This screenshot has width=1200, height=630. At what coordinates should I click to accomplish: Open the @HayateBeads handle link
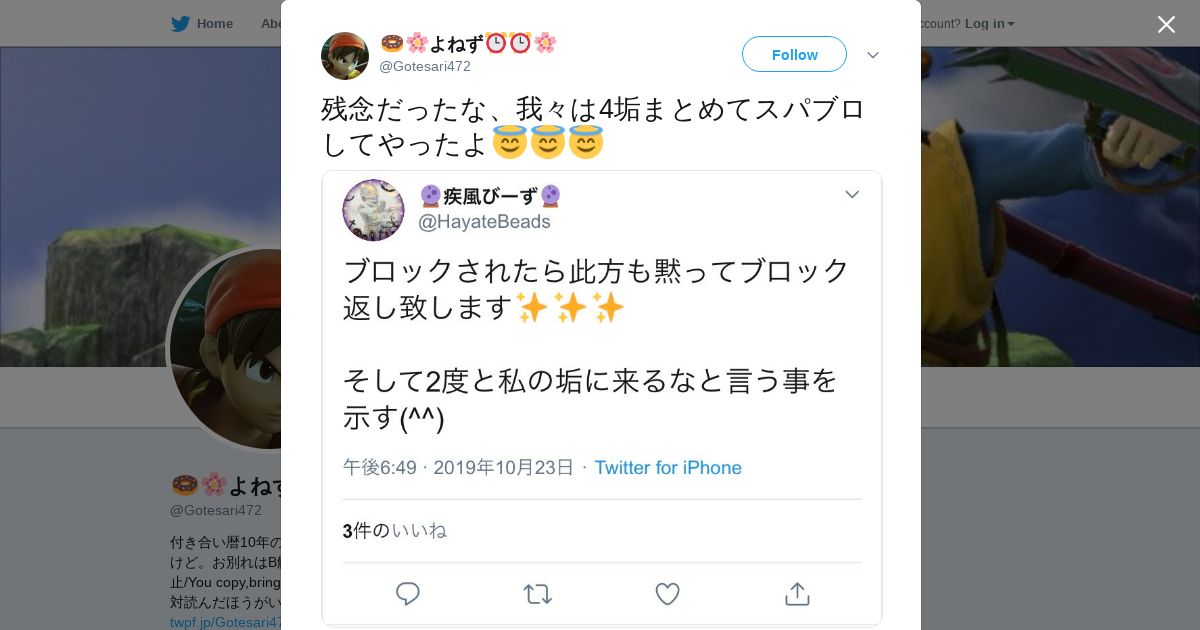pos(484,222)
